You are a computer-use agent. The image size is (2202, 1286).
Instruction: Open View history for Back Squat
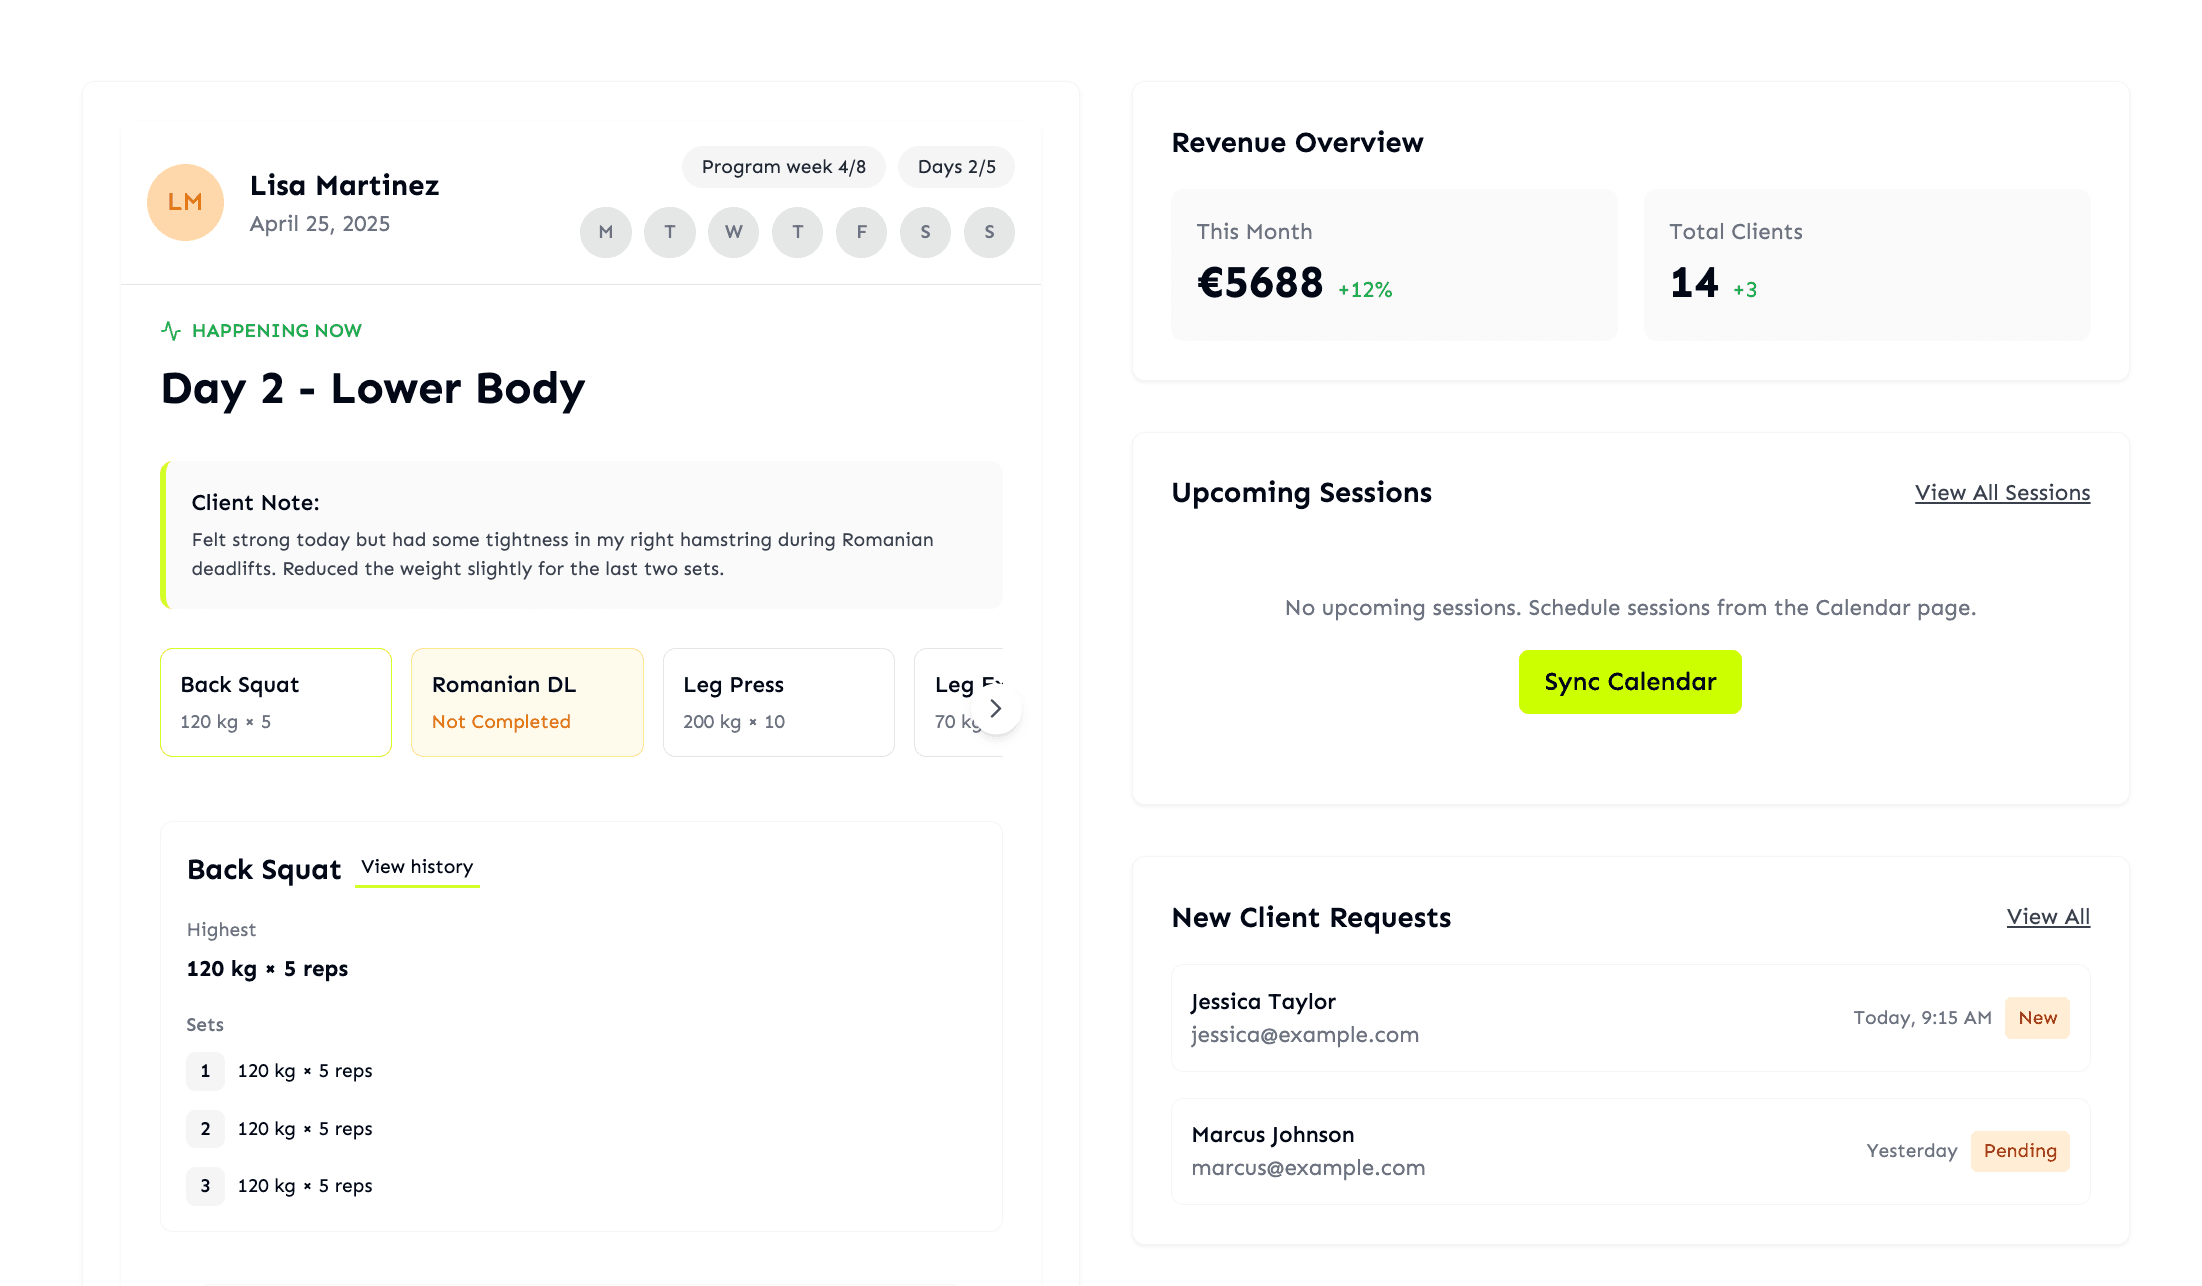[417, 867]
